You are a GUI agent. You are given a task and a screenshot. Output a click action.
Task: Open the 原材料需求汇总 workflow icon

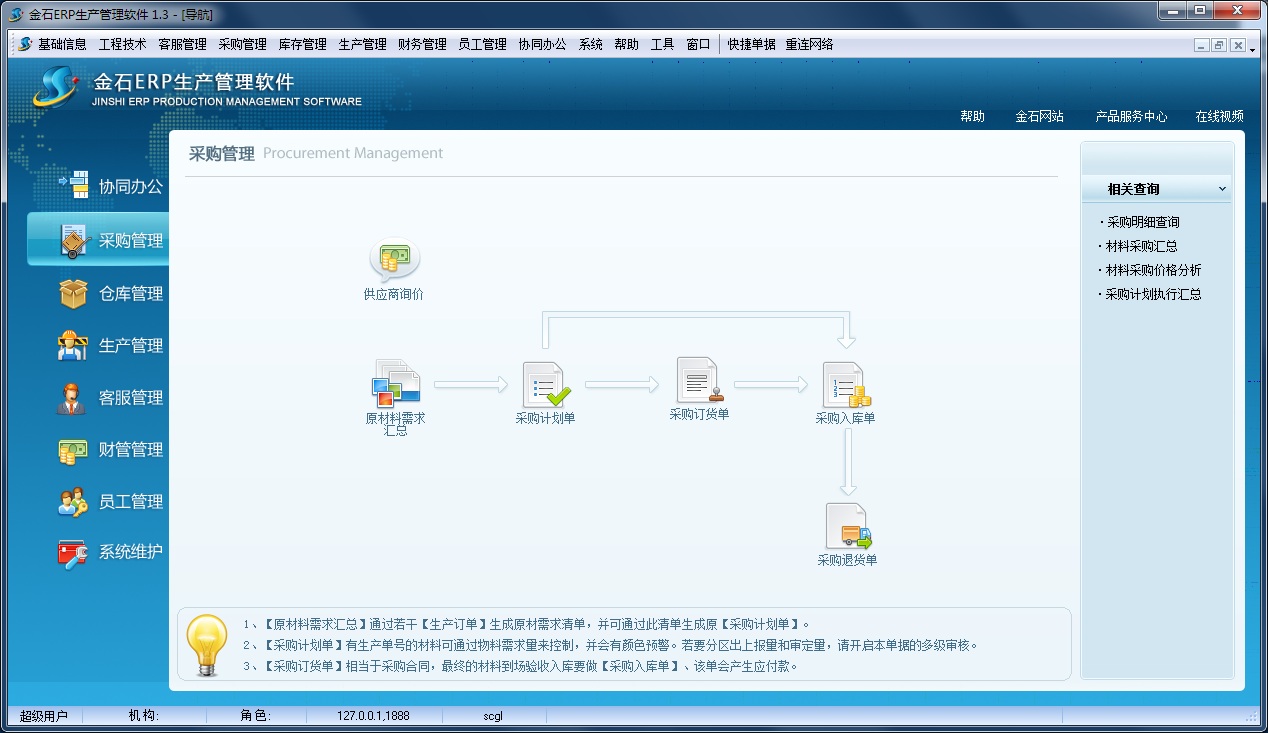click(x=396, y=384)
